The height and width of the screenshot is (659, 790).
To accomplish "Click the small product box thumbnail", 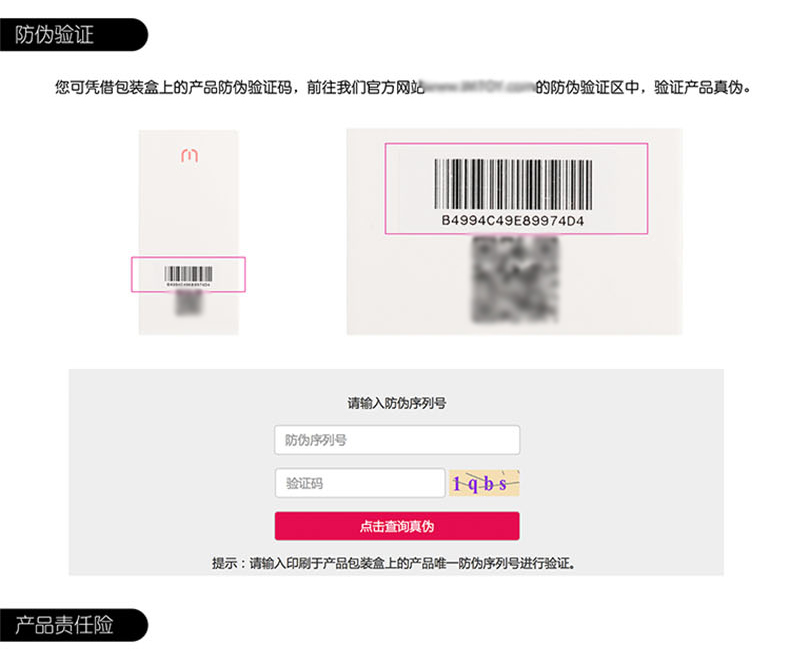I will [188, 232].
